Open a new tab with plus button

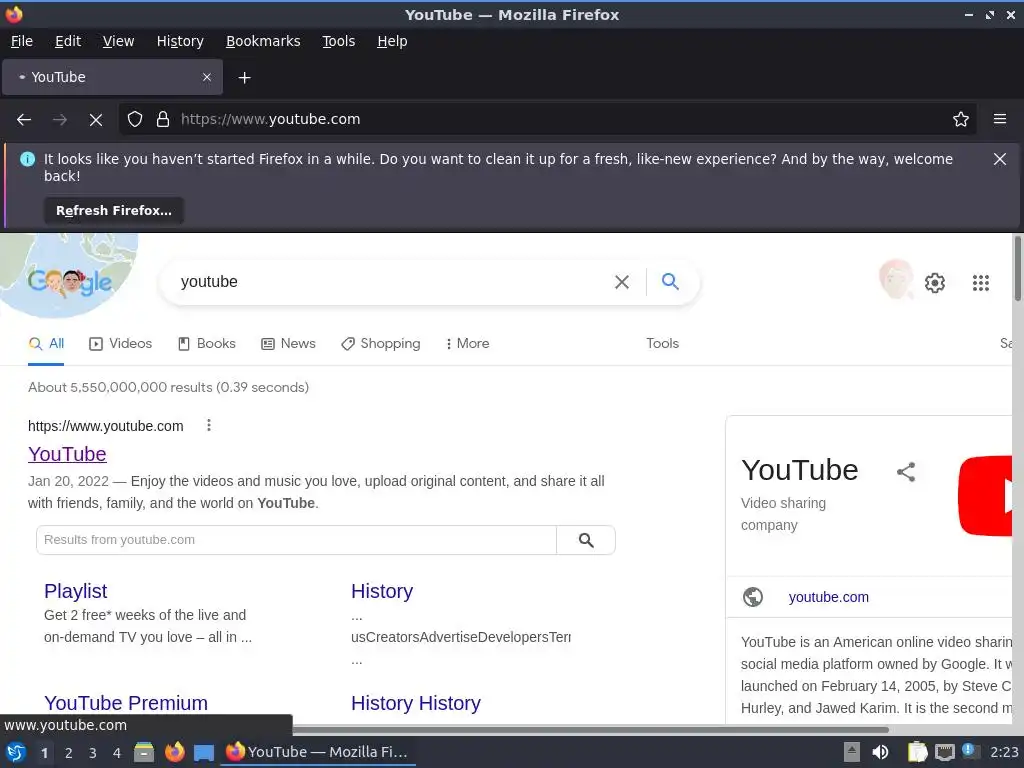click(244, 78)
